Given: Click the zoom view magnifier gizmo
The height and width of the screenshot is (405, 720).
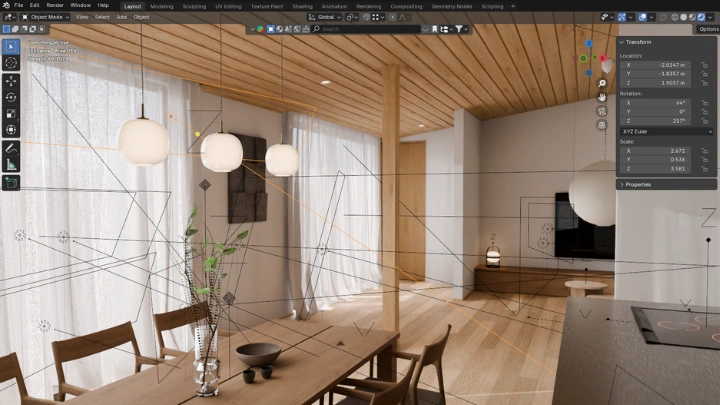Looking at the screenshot, I should coord(602,84).
